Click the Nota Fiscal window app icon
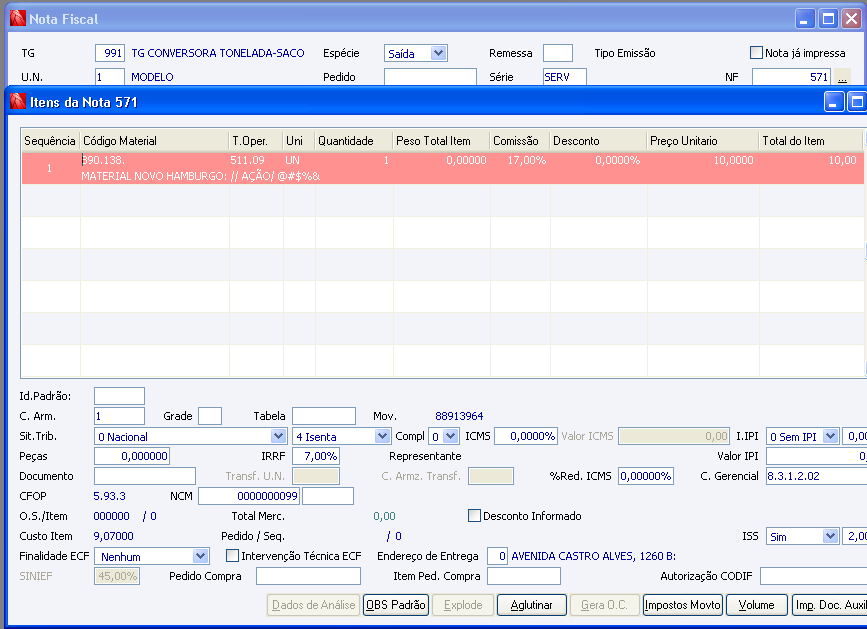867x629 pixels. [17, 18]
